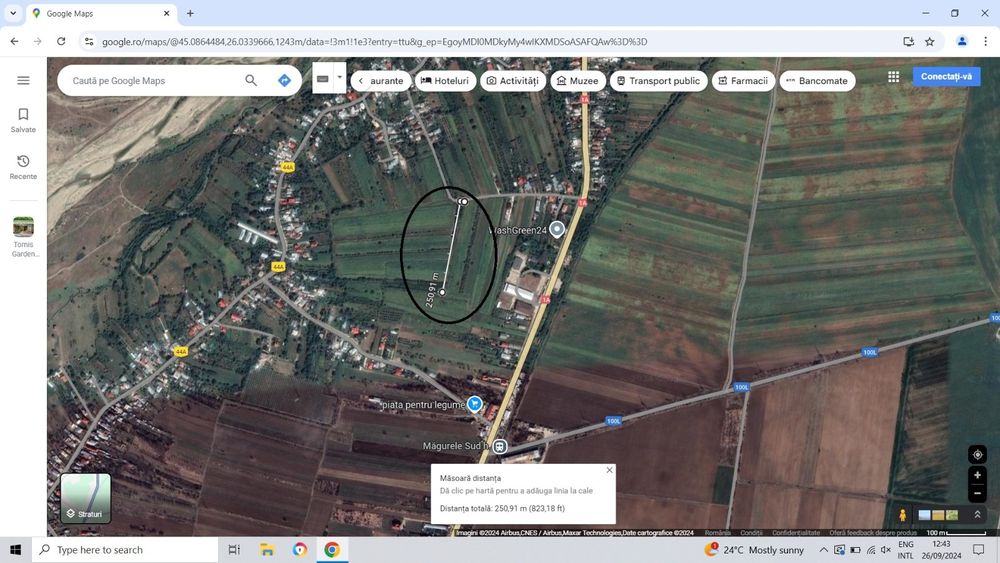
Task: Toggle the side panel view button
Action: (x=323, y=78)
